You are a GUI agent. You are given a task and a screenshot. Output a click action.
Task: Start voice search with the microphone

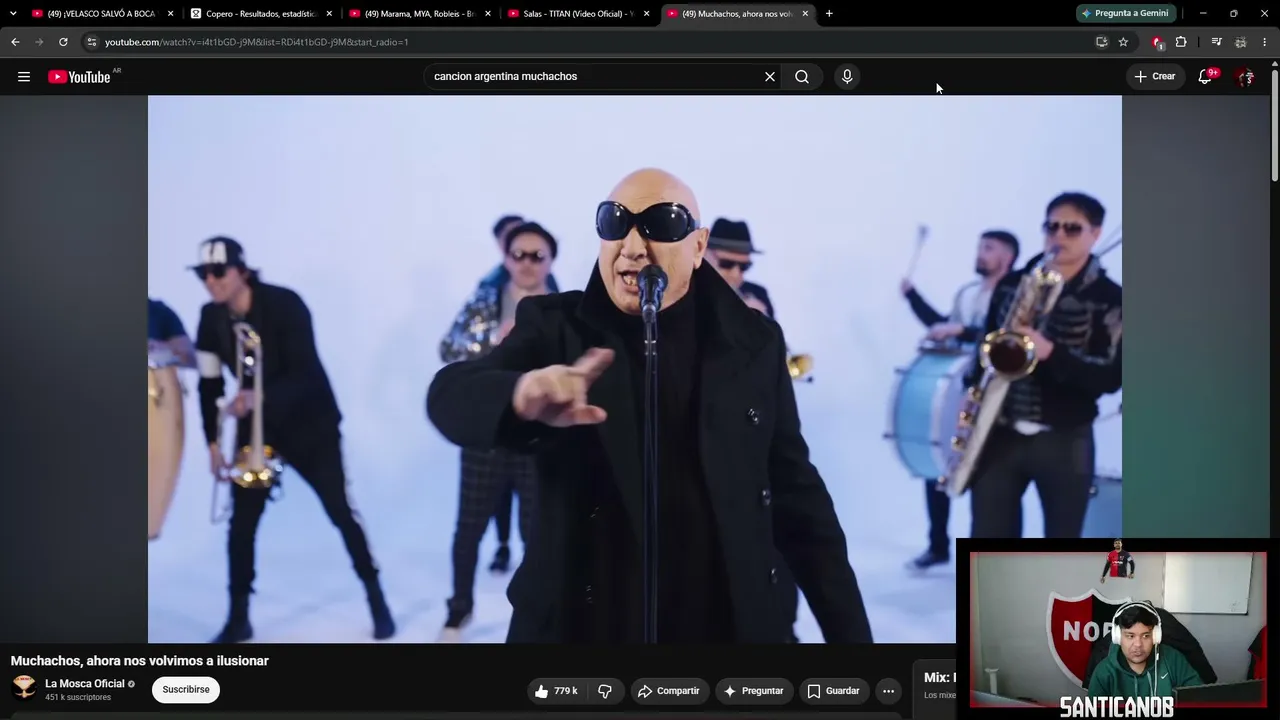(847, 77)
